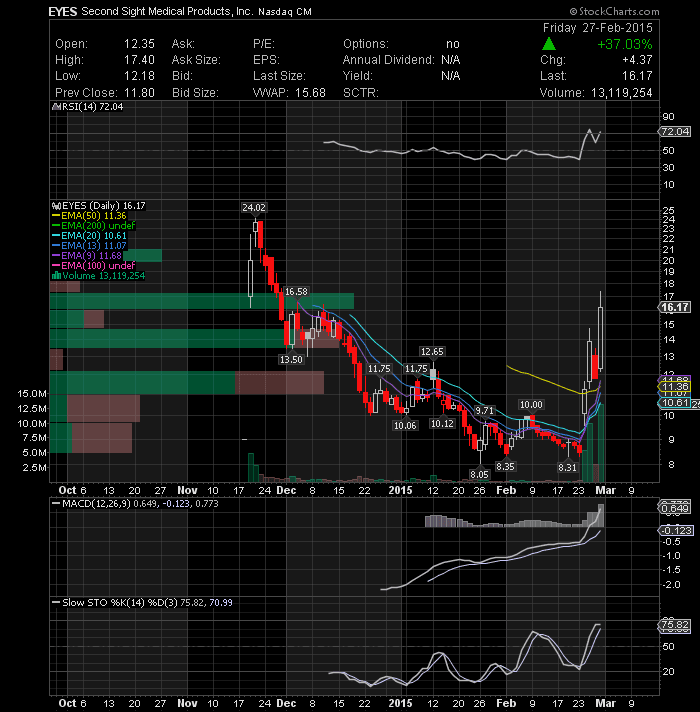
Task: Click the 'EPS:' label
Action: click(266, 60)
